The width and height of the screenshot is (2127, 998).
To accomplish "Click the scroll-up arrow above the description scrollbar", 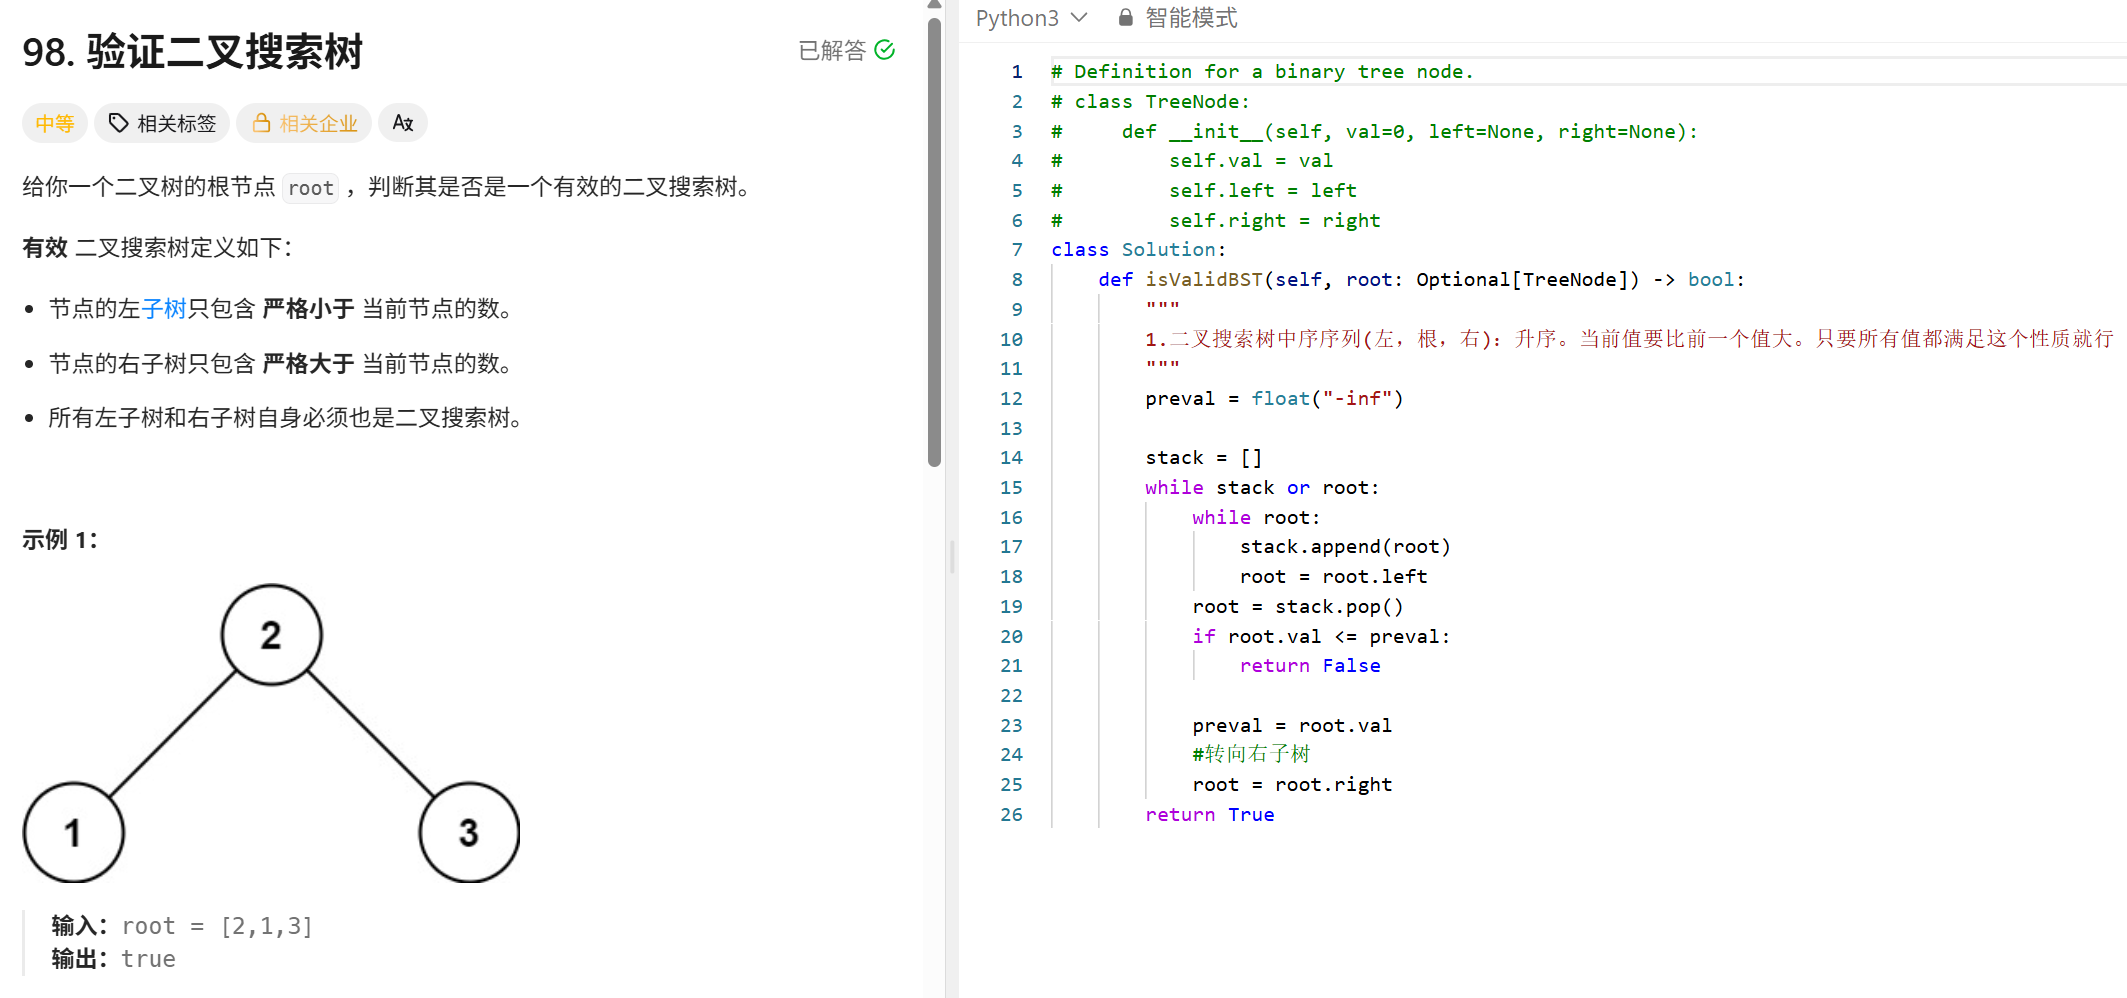I will (934, 5).
